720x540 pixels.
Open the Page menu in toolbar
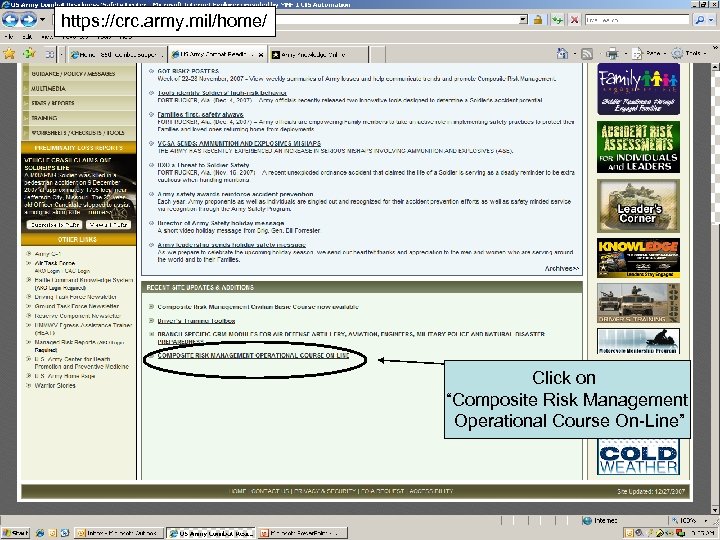click(x=647, y=54)
